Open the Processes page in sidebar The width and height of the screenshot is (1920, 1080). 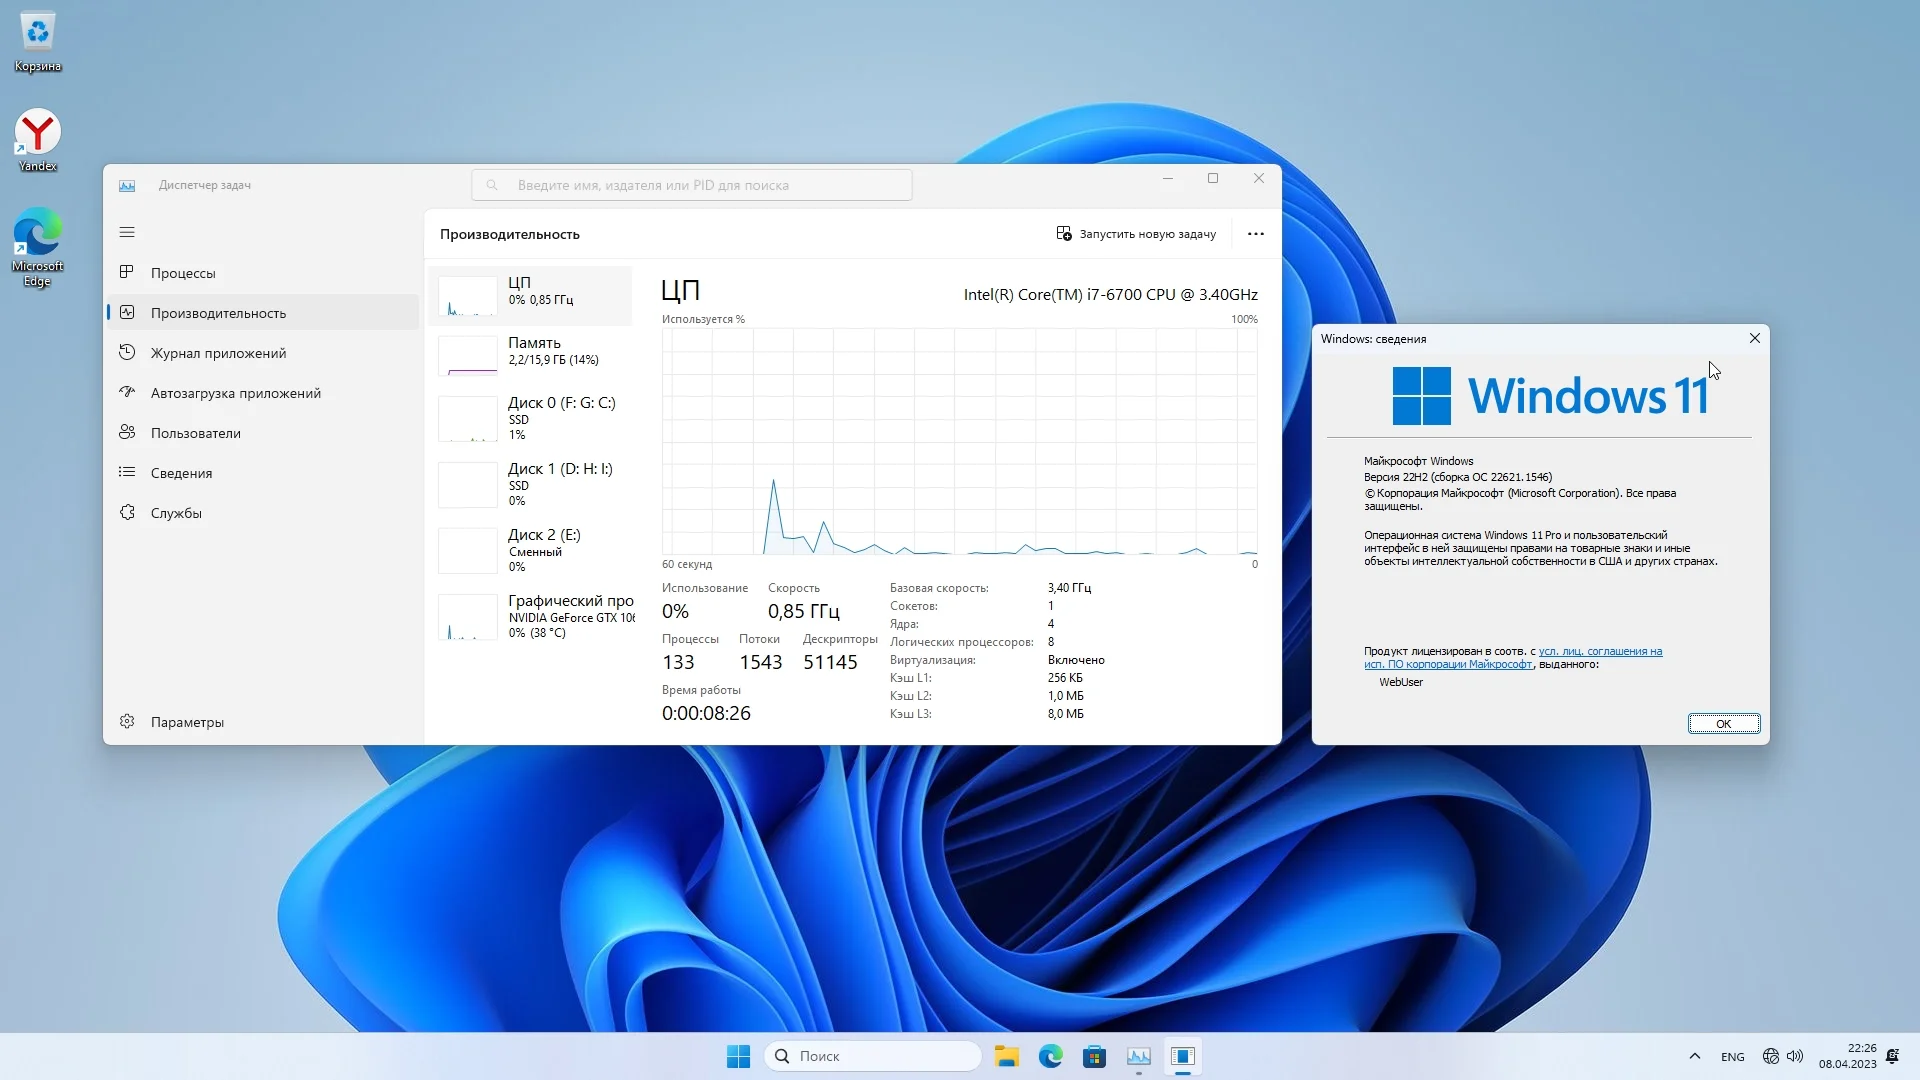click(183, 273)
